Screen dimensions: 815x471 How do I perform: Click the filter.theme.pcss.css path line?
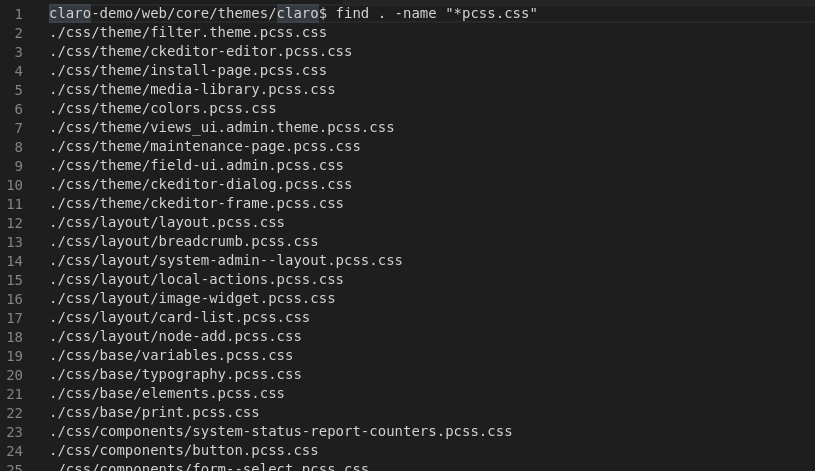click(188, 32)
